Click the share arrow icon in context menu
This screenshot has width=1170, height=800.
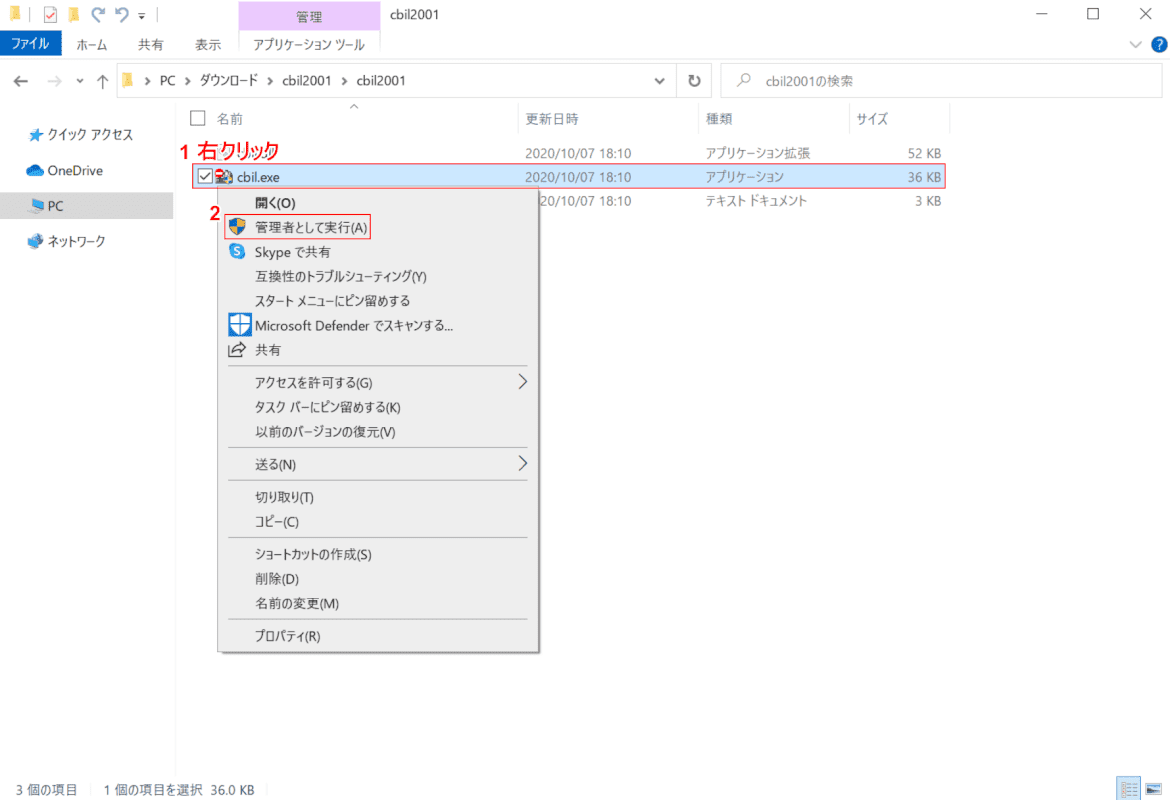[x=237, y=349]
